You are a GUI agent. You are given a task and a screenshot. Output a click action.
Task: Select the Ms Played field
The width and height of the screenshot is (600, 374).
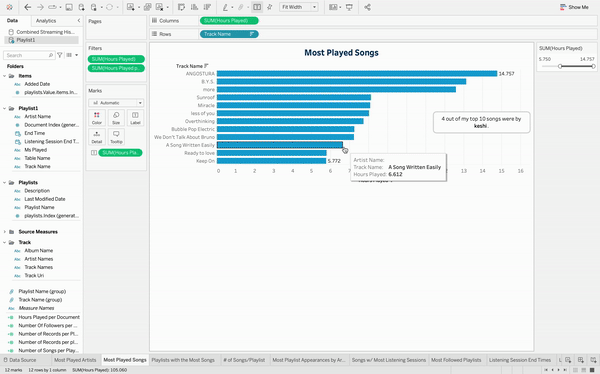coord(36,150)
